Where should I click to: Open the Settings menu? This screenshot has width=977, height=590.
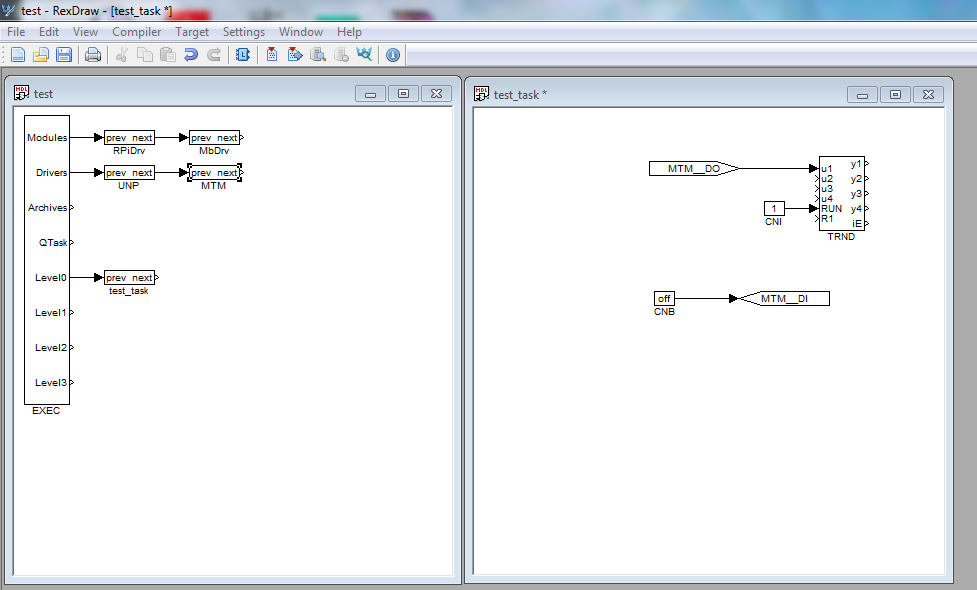point(244,32)
